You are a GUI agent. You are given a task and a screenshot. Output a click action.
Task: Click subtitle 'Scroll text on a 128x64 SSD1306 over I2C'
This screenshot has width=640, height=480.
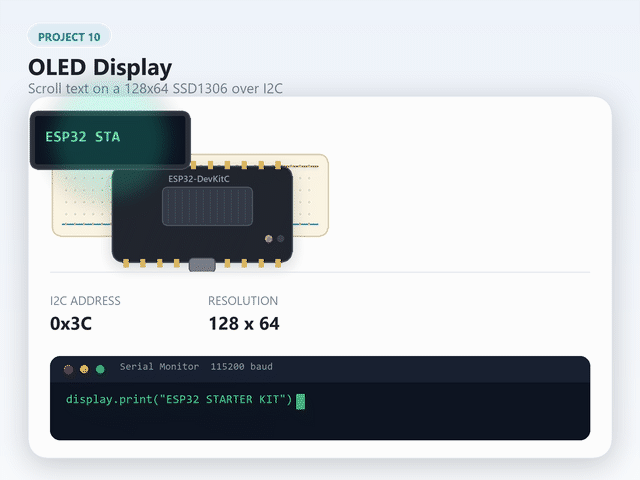coord(155,89)
